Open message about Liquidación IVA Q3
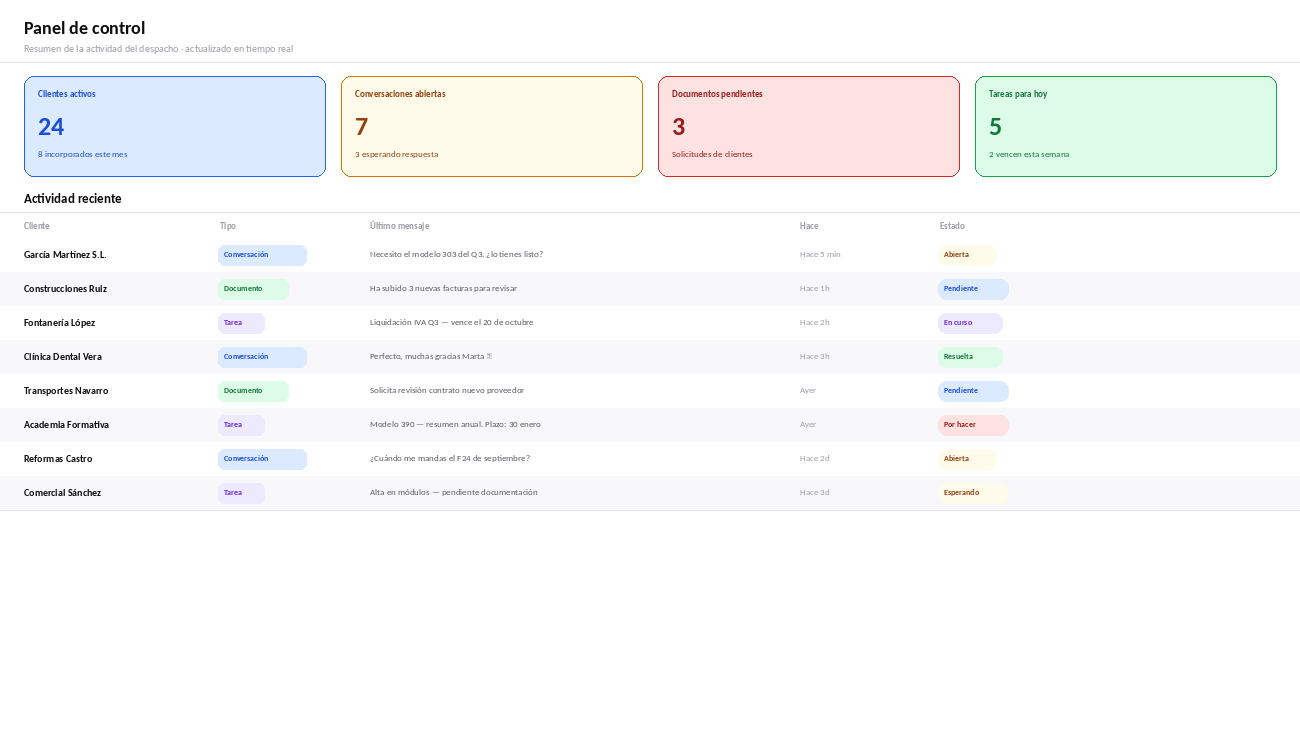Image resolution: width=1300 pixels, height=740 pixels. pyautogui.click(x=451, y=323)
